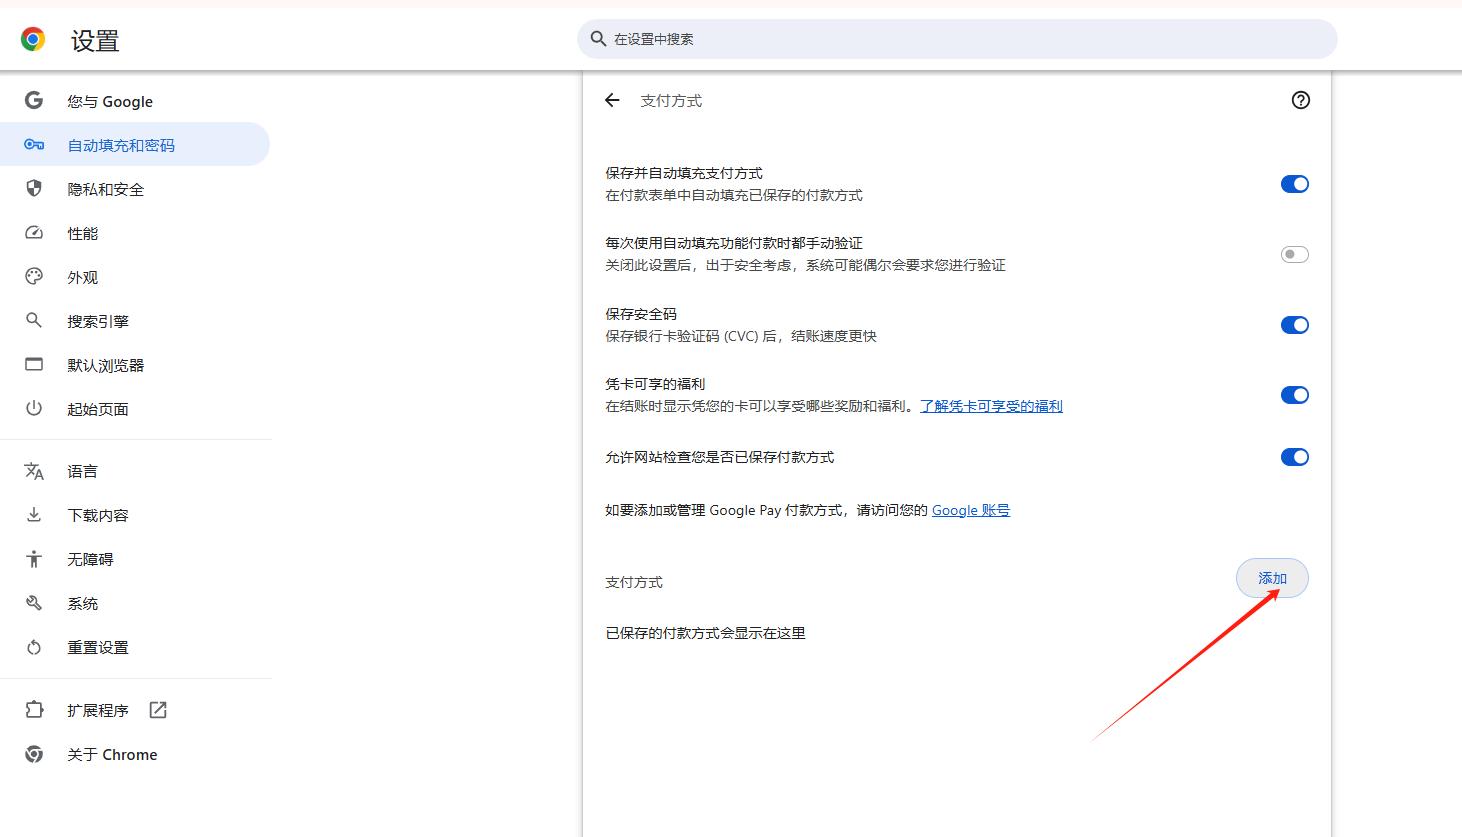Click the reset icon for 重置设置
The image size is (1462, 837).
click(34, 647)
